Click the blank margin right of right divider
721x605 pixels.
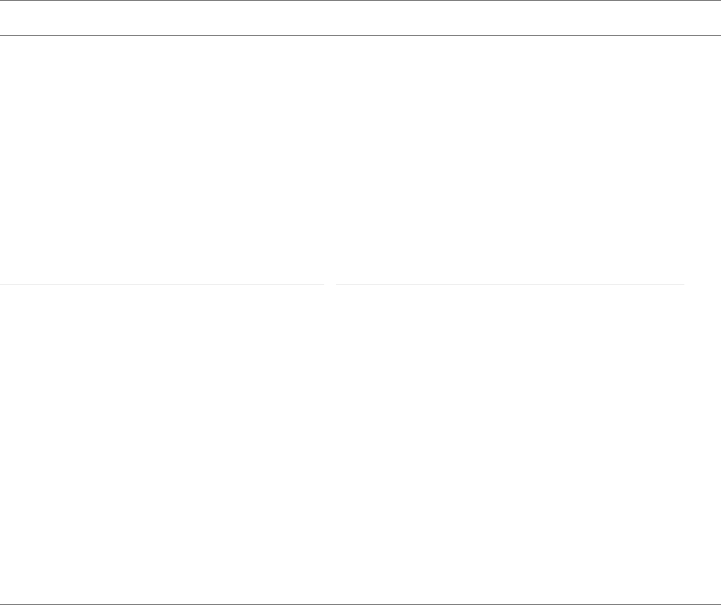703,285
